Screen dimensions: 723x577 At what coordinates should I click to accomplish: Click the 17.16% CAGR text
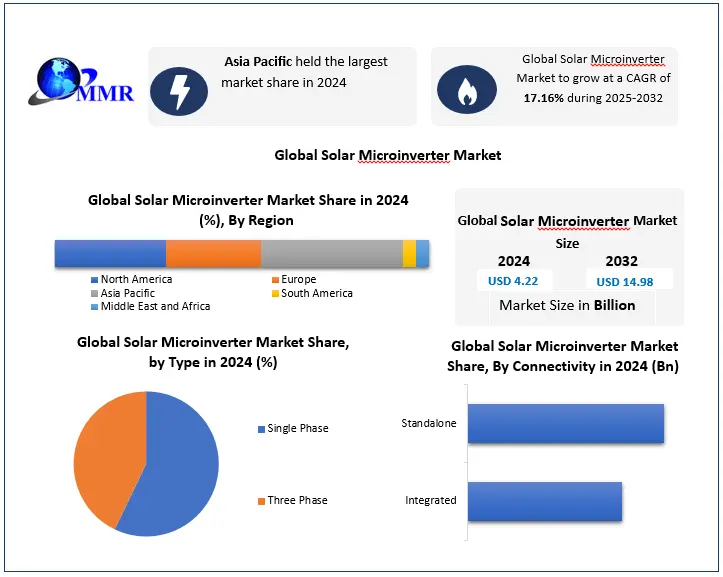tap(547, 100)
